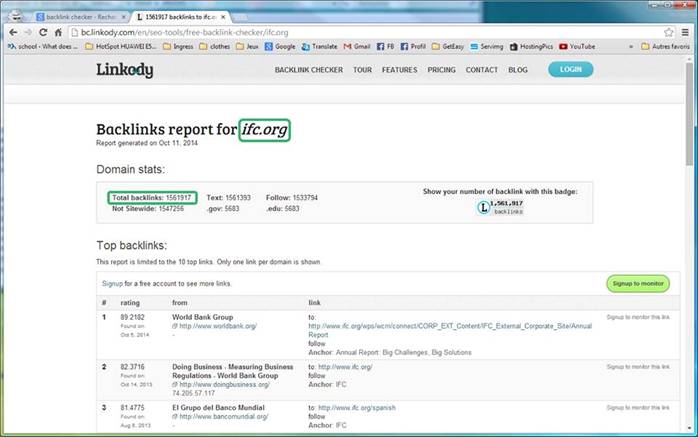This screenshot has height=437, width=698.
Task: Open the worldbank.org source link
Action: click(x=217, y=326)
